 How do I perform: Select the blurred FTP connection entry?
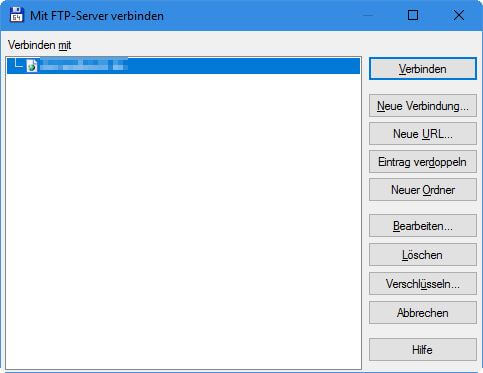coord(183,66)
